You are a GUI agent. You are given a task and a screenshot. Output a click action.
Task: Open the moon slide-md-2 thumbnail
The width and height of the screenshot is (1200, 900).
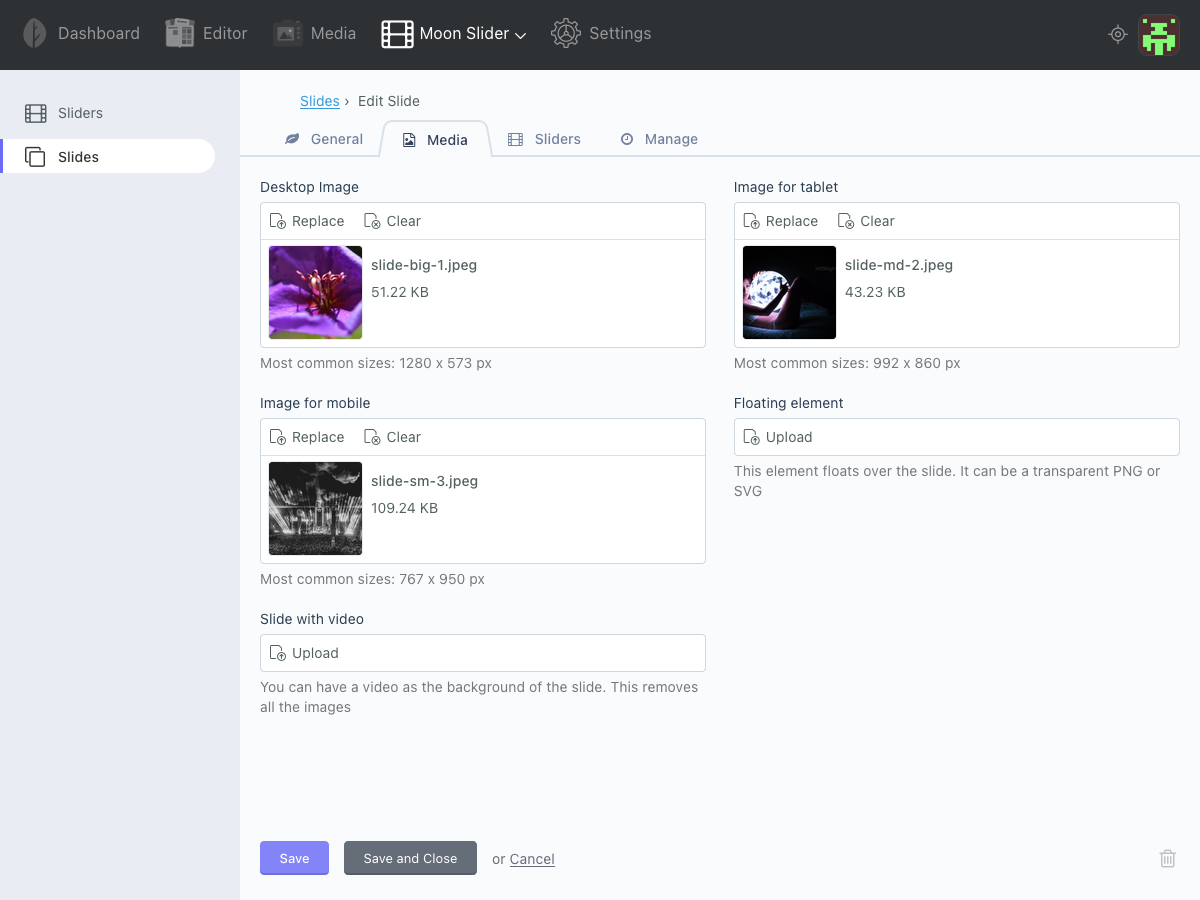tap(789, 292)
